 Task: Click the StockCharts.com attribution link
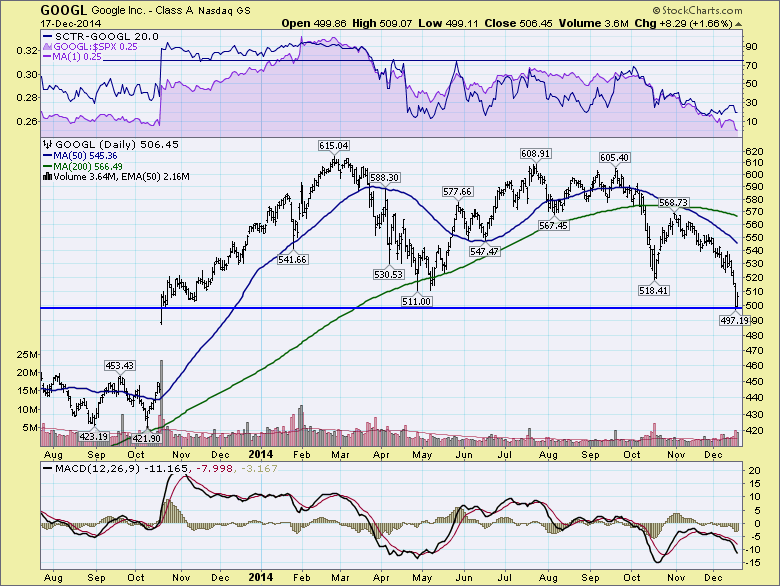coord(697,10)
